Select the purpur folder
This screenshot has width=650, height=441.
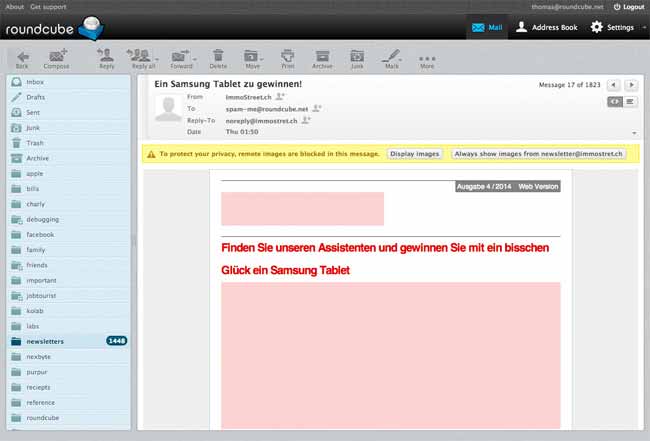click(x=68, y=372)
